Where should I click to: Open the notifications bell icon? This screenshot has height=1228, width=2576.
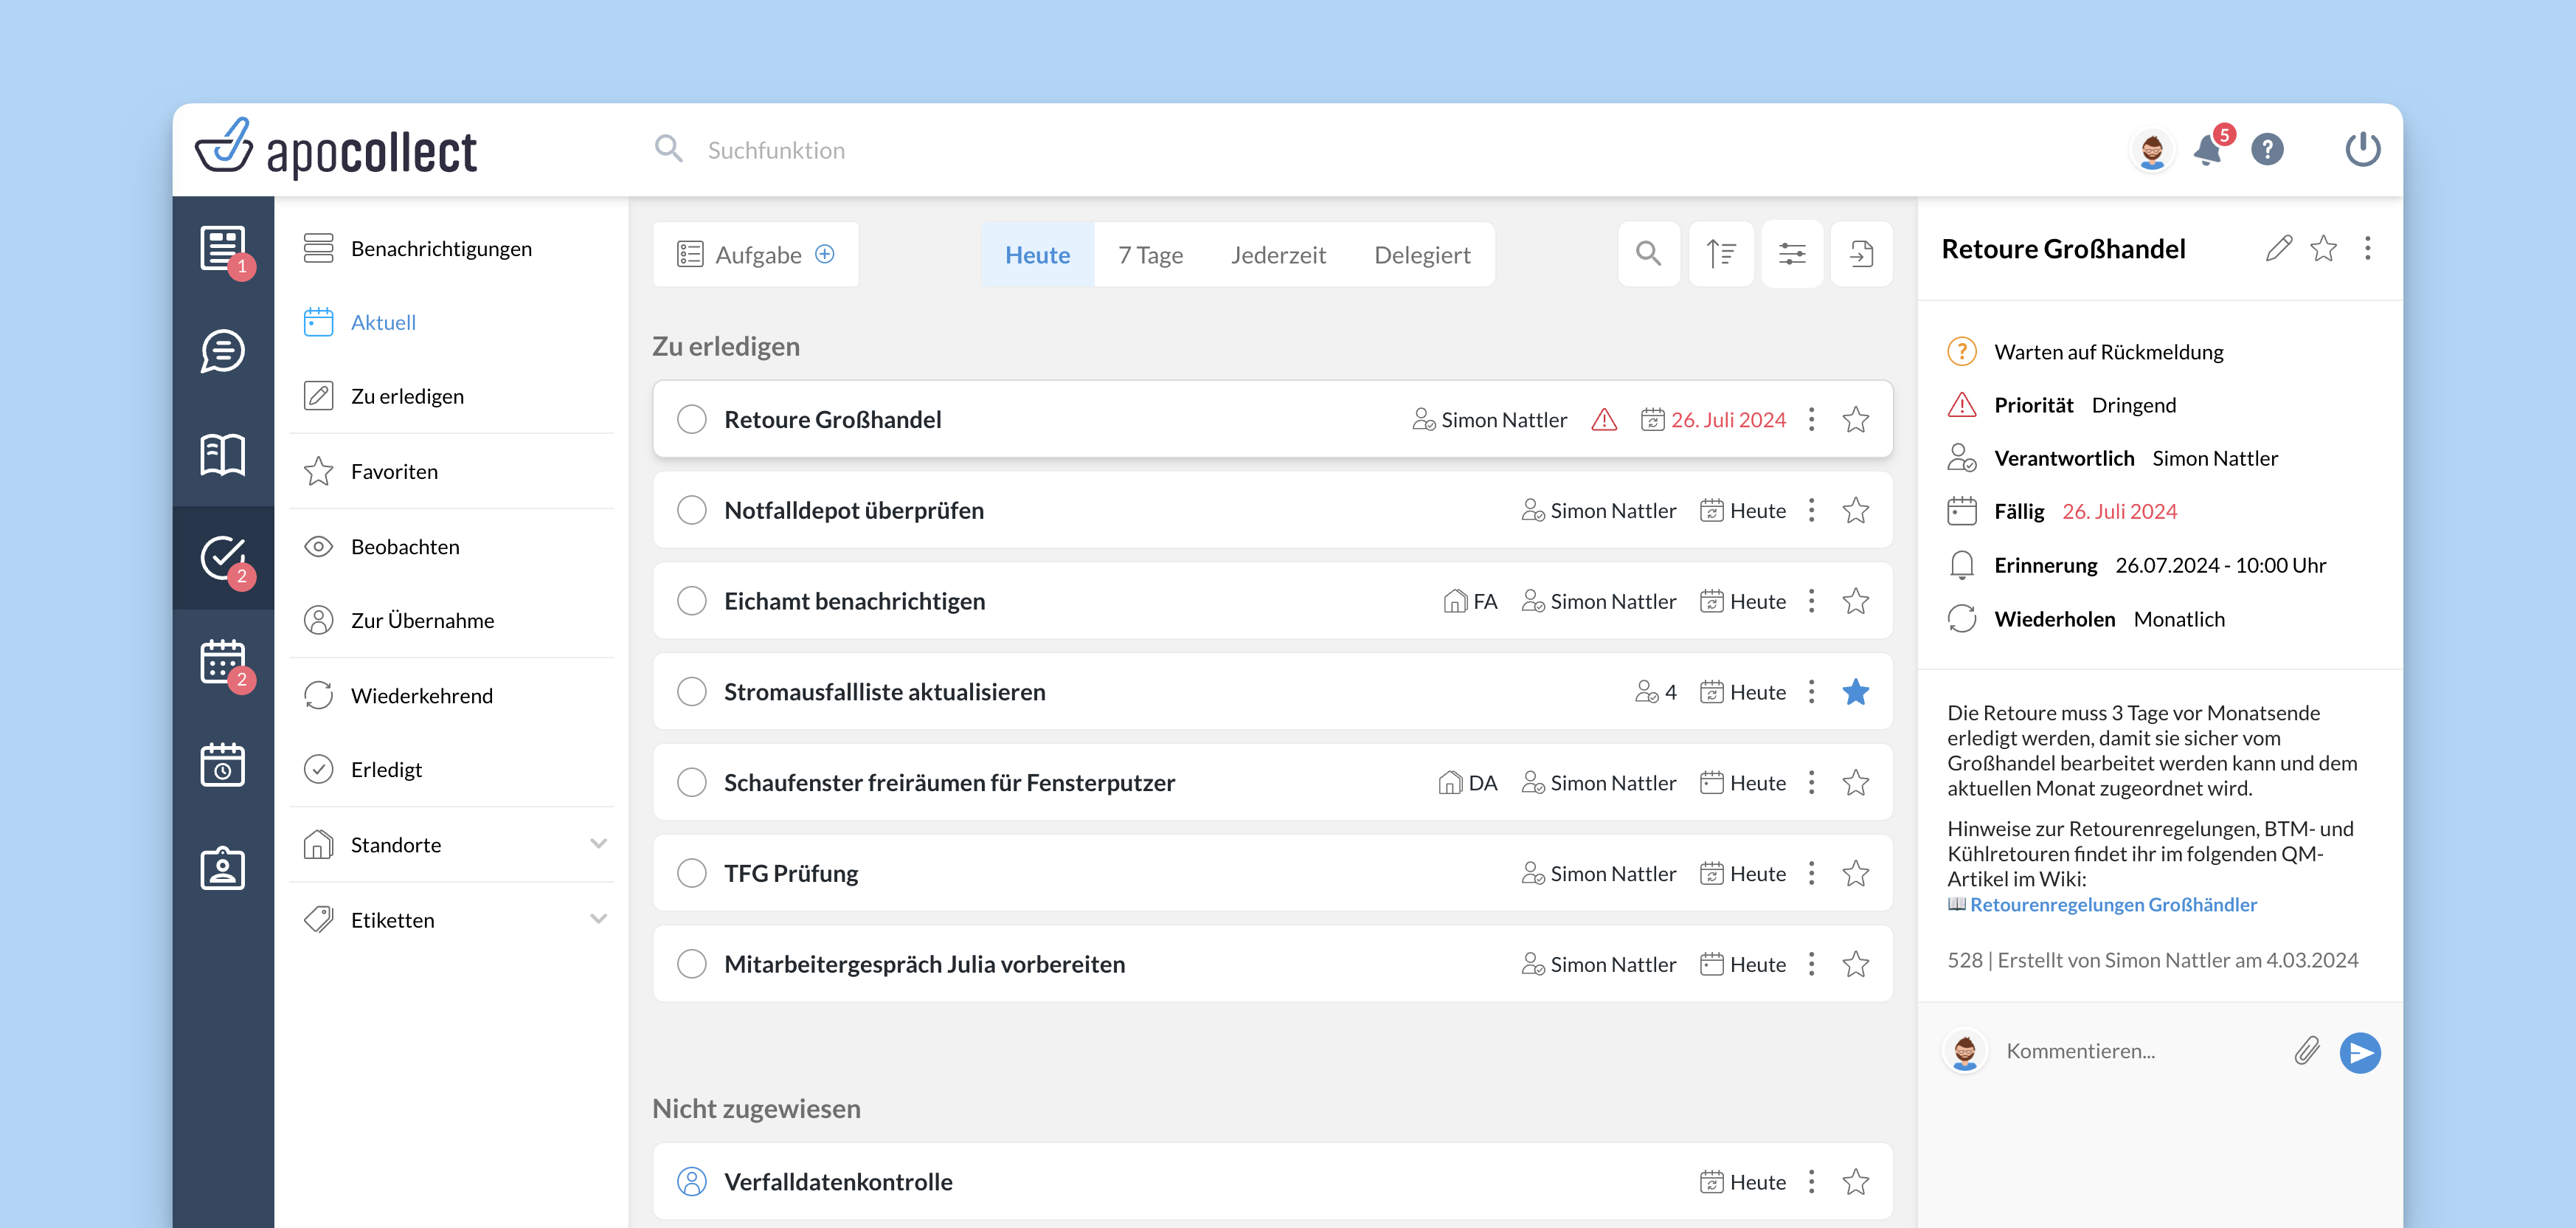tap(2207, 151)
